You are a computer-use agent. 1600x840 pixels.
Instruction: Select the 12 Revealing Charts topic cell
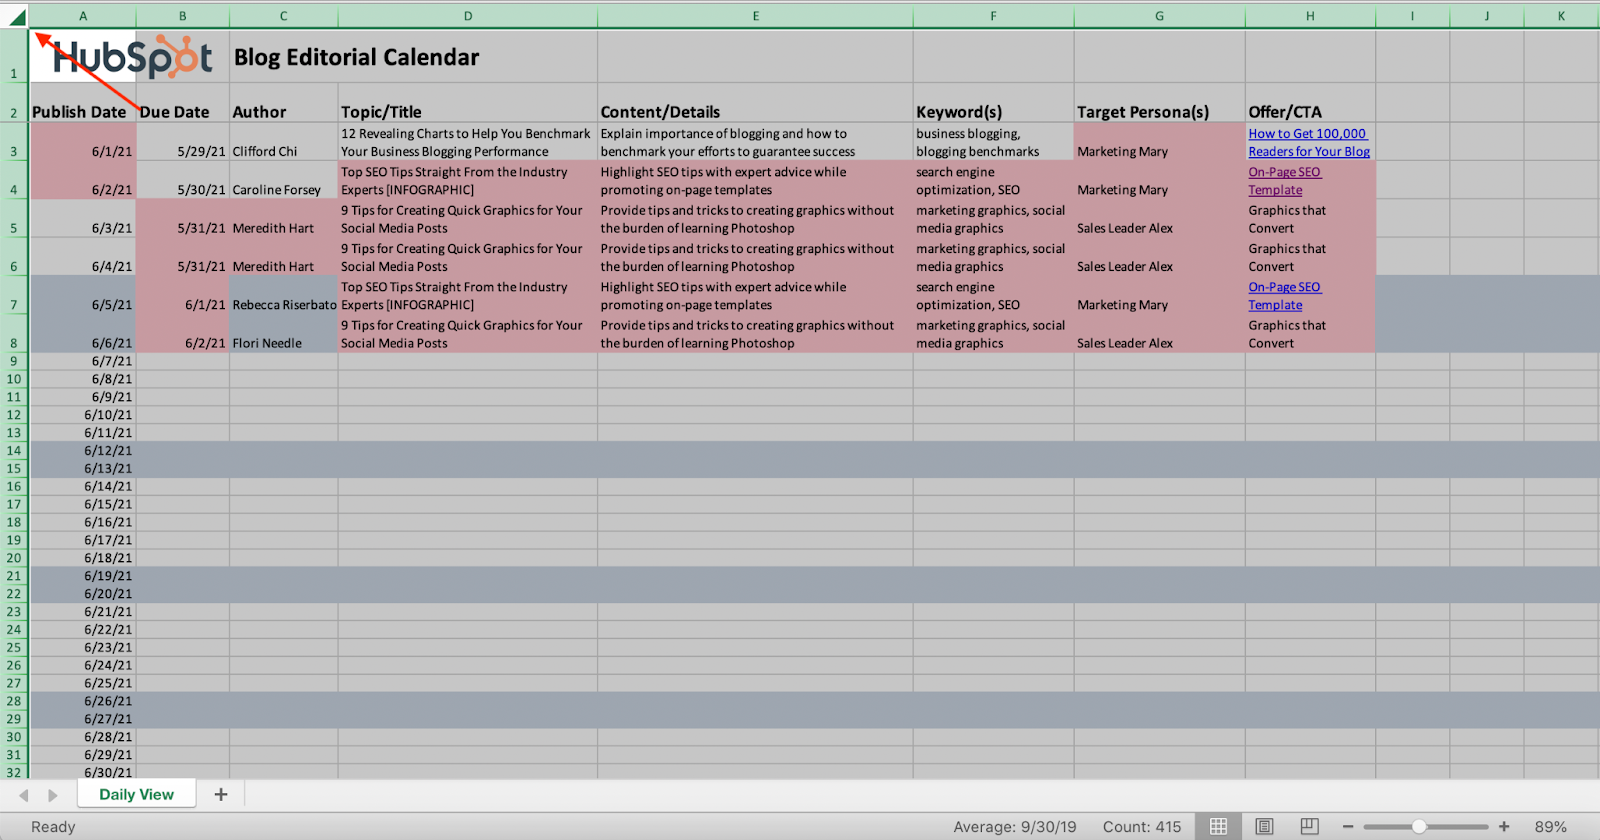tap(468, 142)
